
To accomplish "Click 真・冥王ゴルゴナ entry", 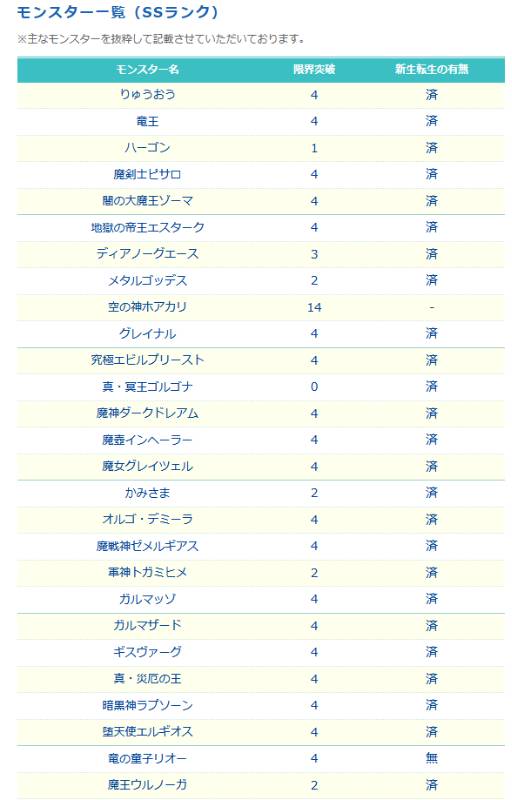I will click(x=147, y=387).
